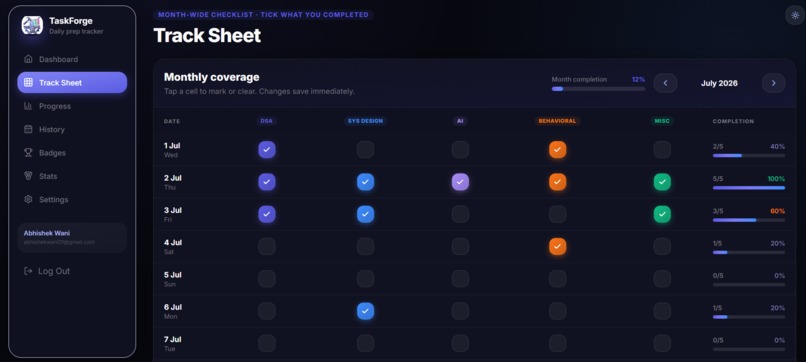The height and width of the screenshot is (362, 806).
Task: Click the Progress bar-chart icon
Action: point(29,106)
